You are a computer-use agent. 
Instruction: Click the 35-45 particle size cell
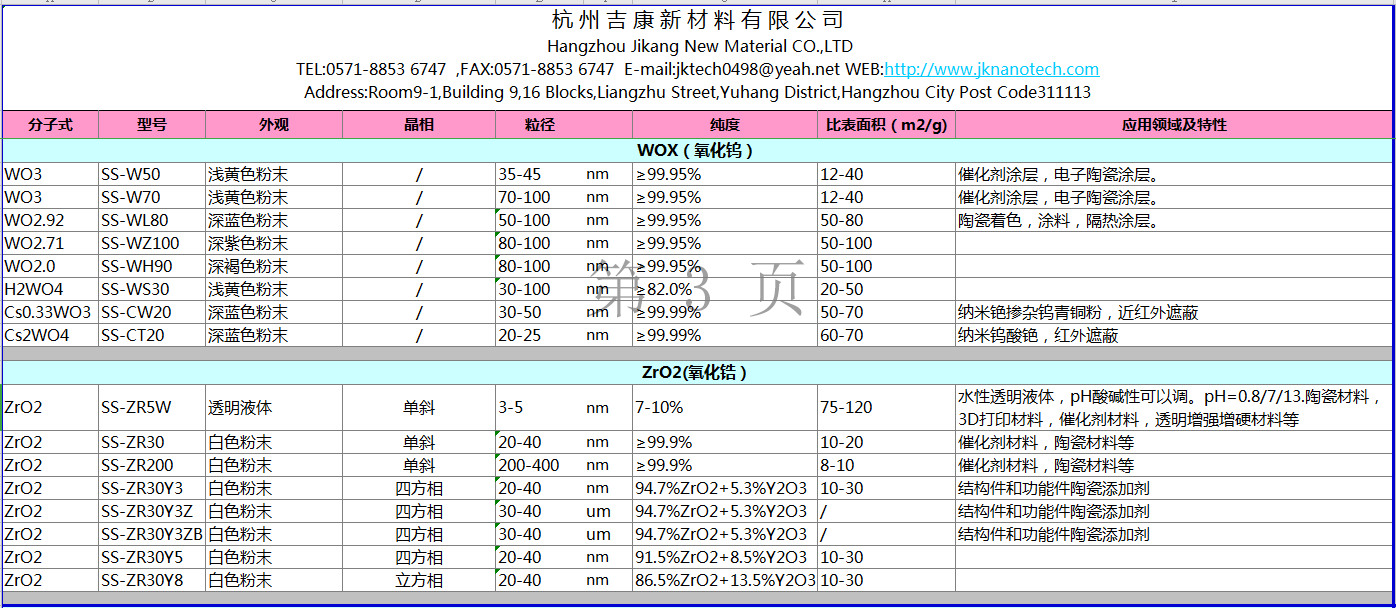click(x=540, y=174)
